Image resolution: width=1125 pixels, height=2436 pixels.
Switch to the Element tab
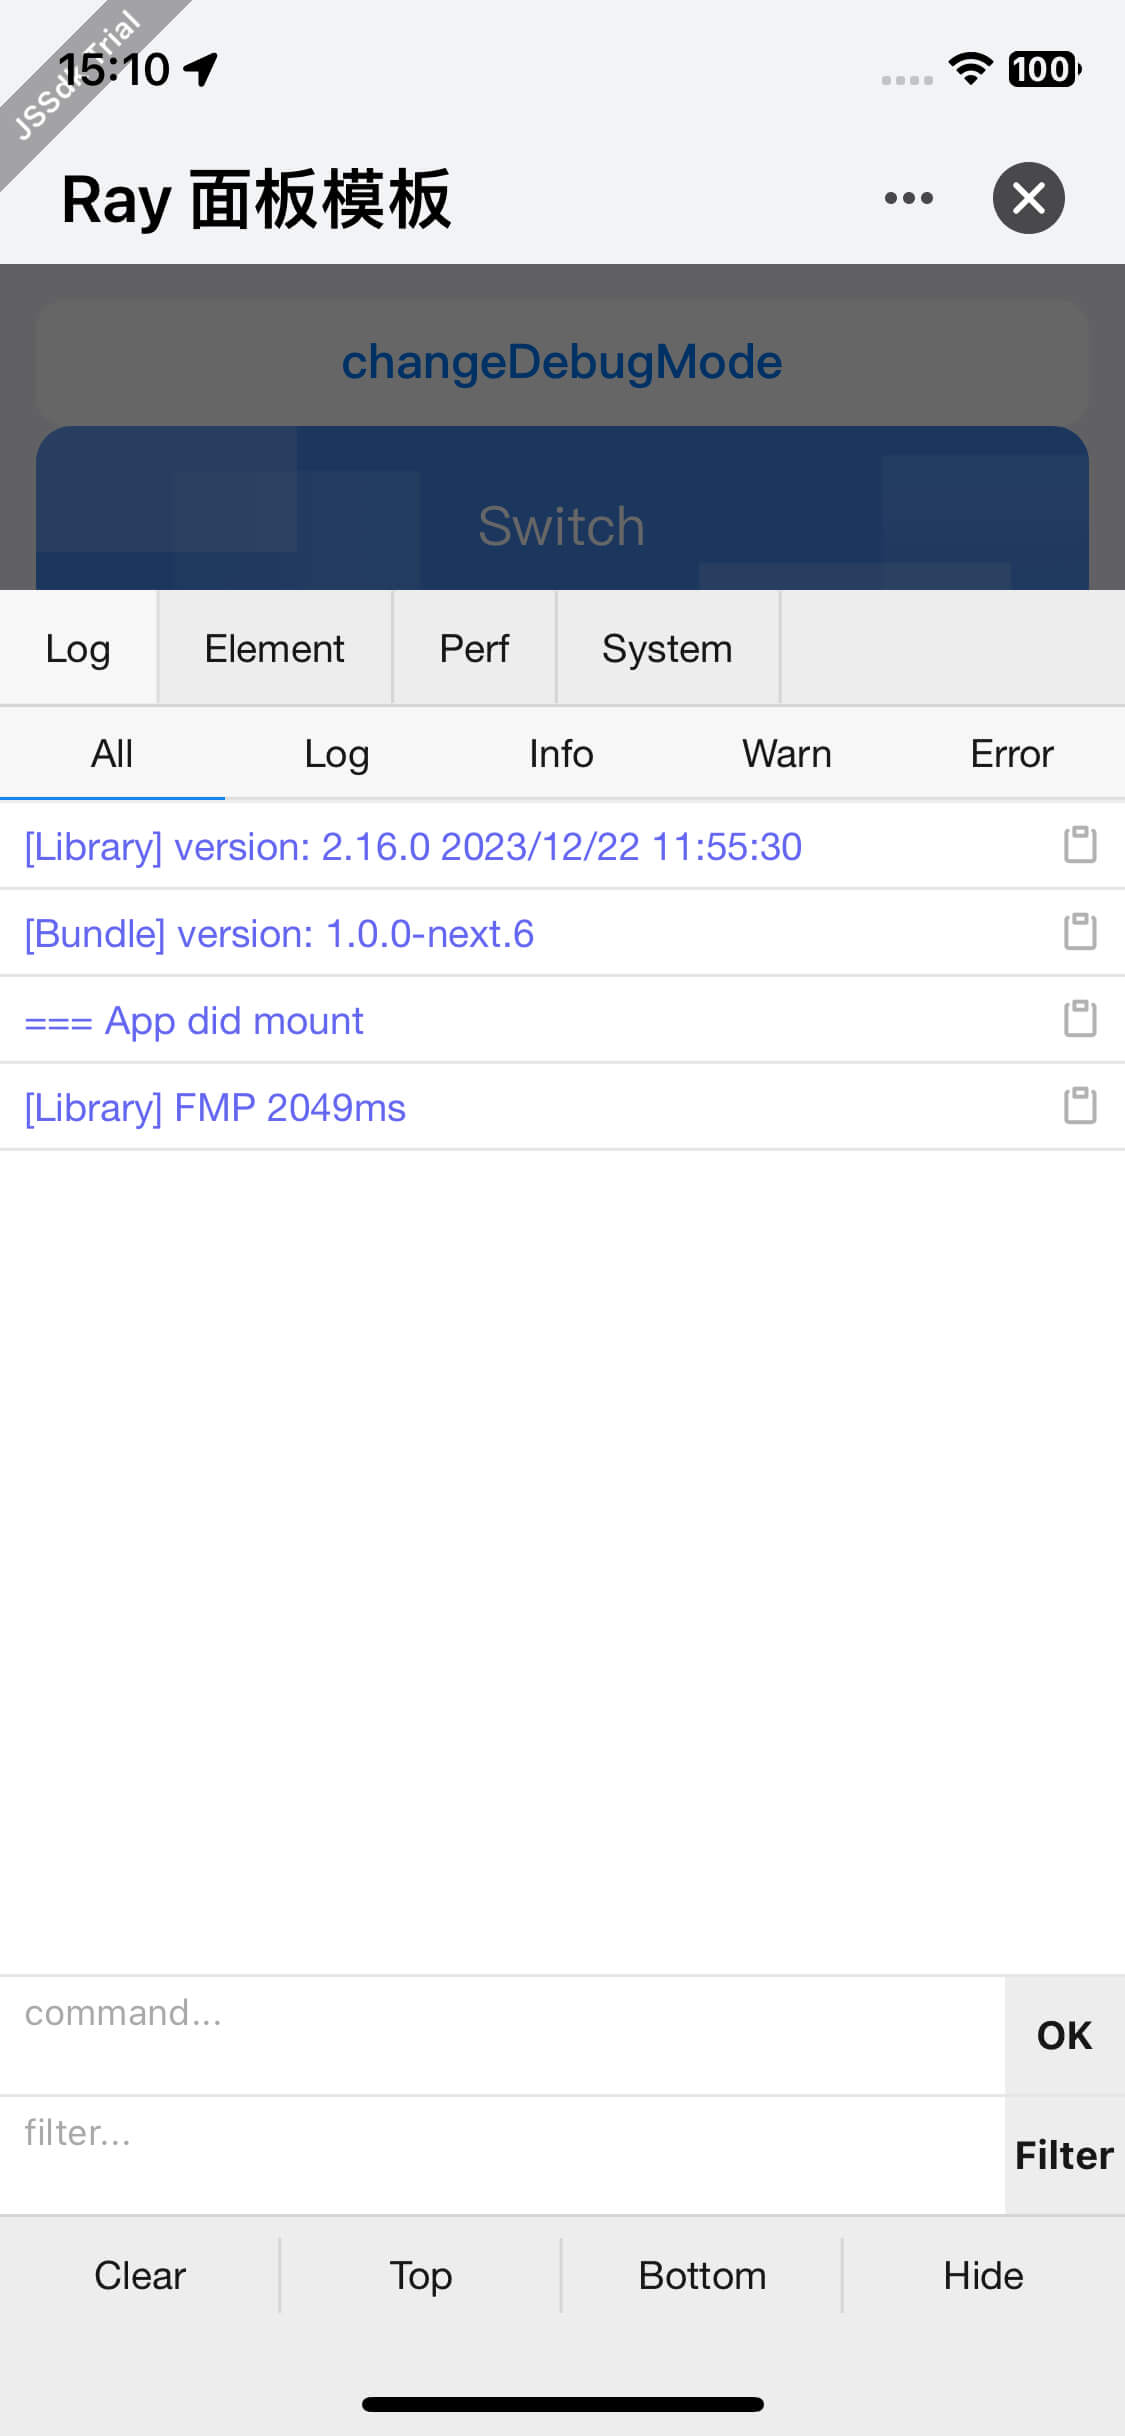coord(274,649)
